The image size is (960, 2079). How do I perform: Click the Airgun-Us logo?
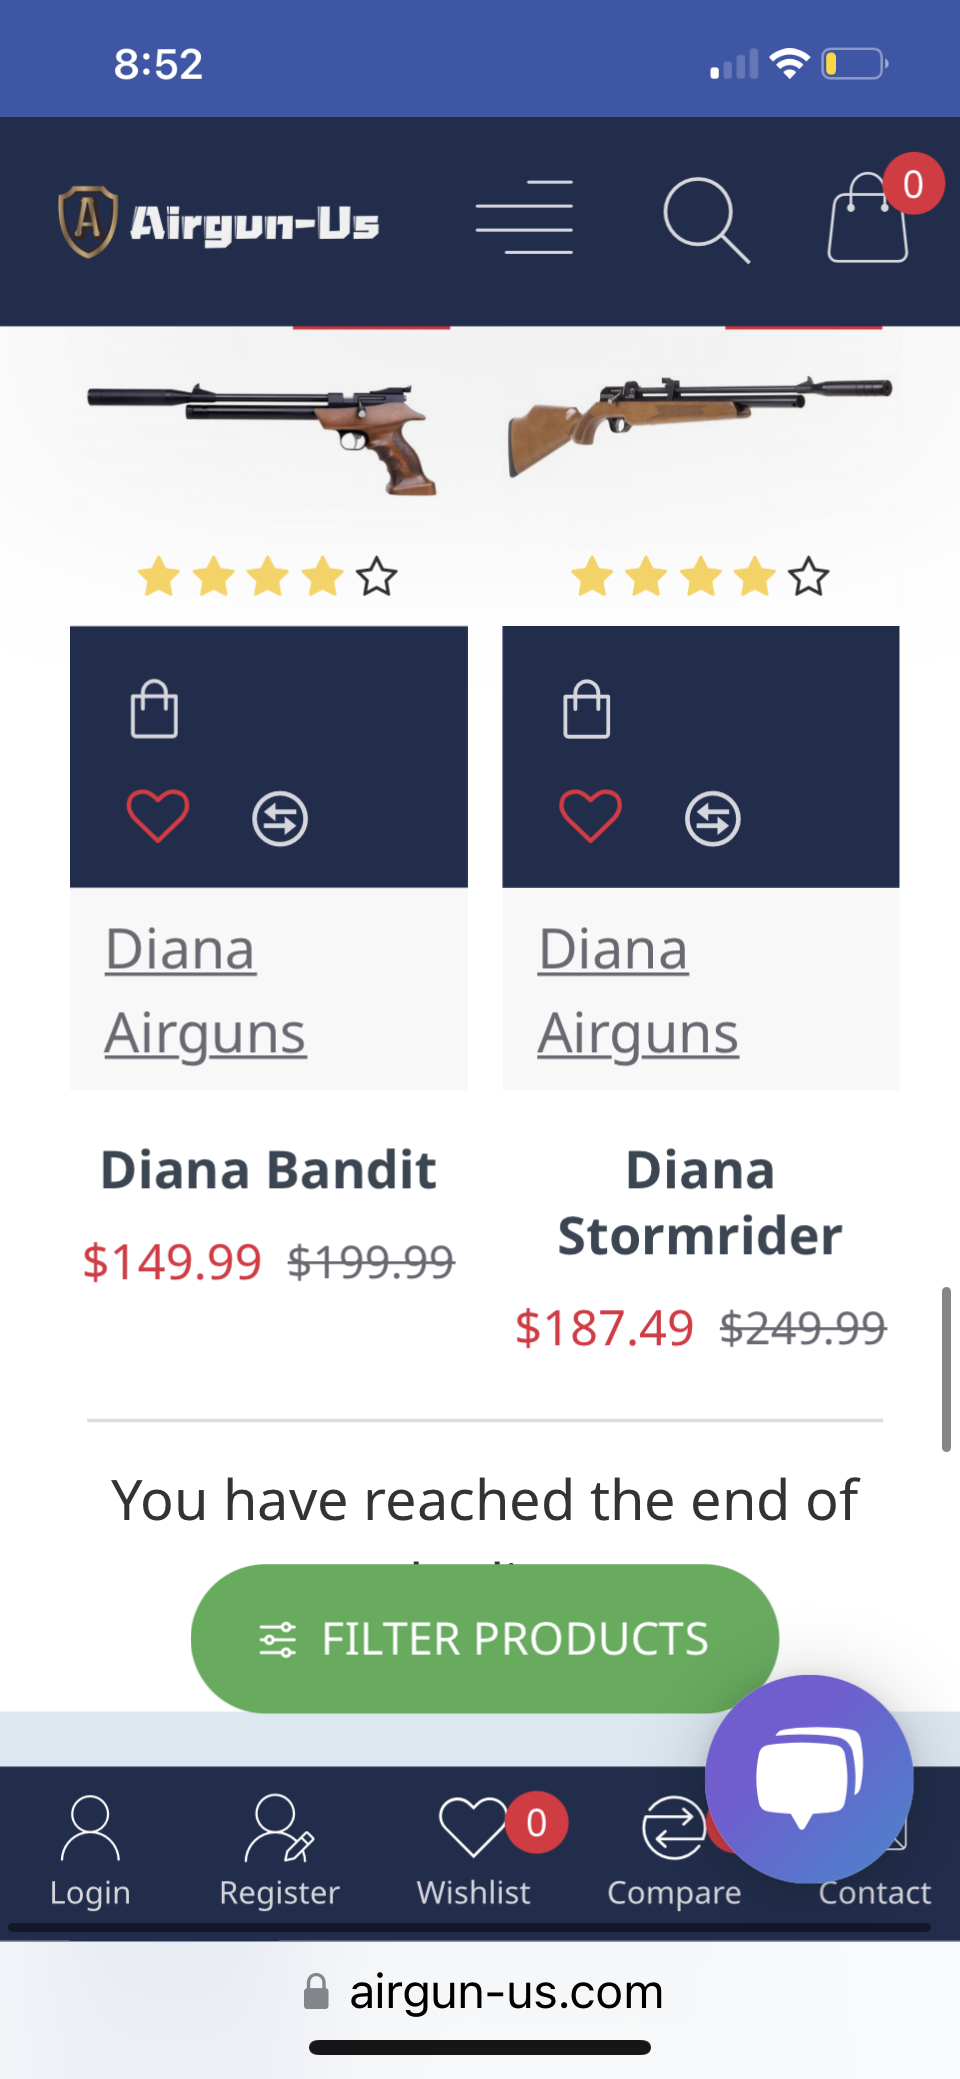point(219,222)
